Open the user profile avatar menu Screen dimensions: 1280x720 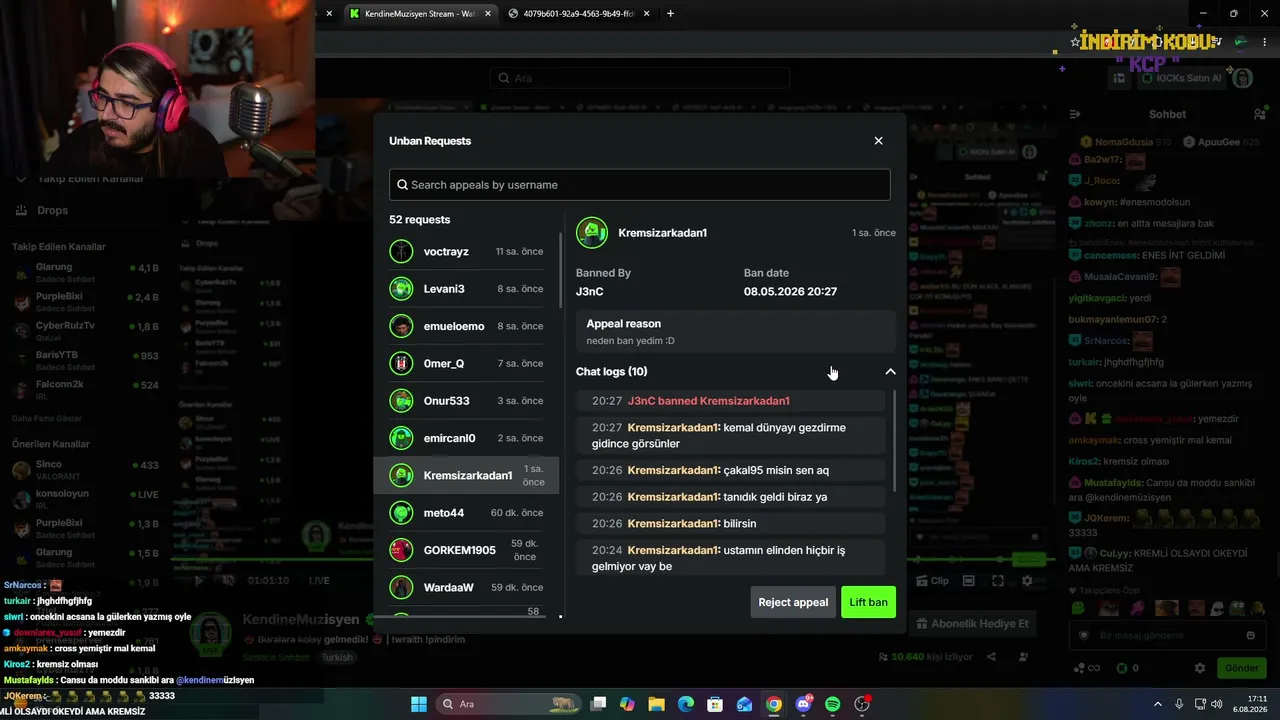[1242, 78]
